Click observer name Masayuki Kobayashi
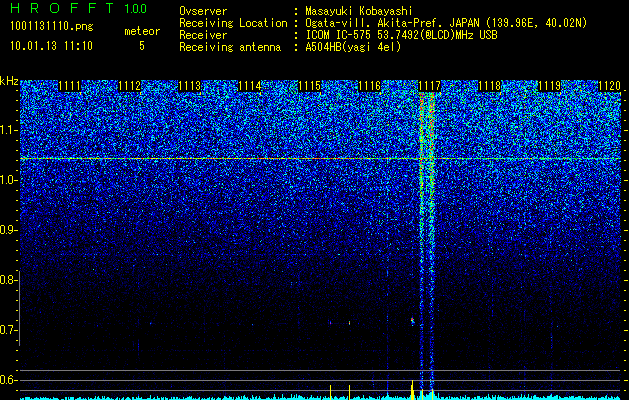The height and width of the screenshot is (400, 629). (359, 11)
